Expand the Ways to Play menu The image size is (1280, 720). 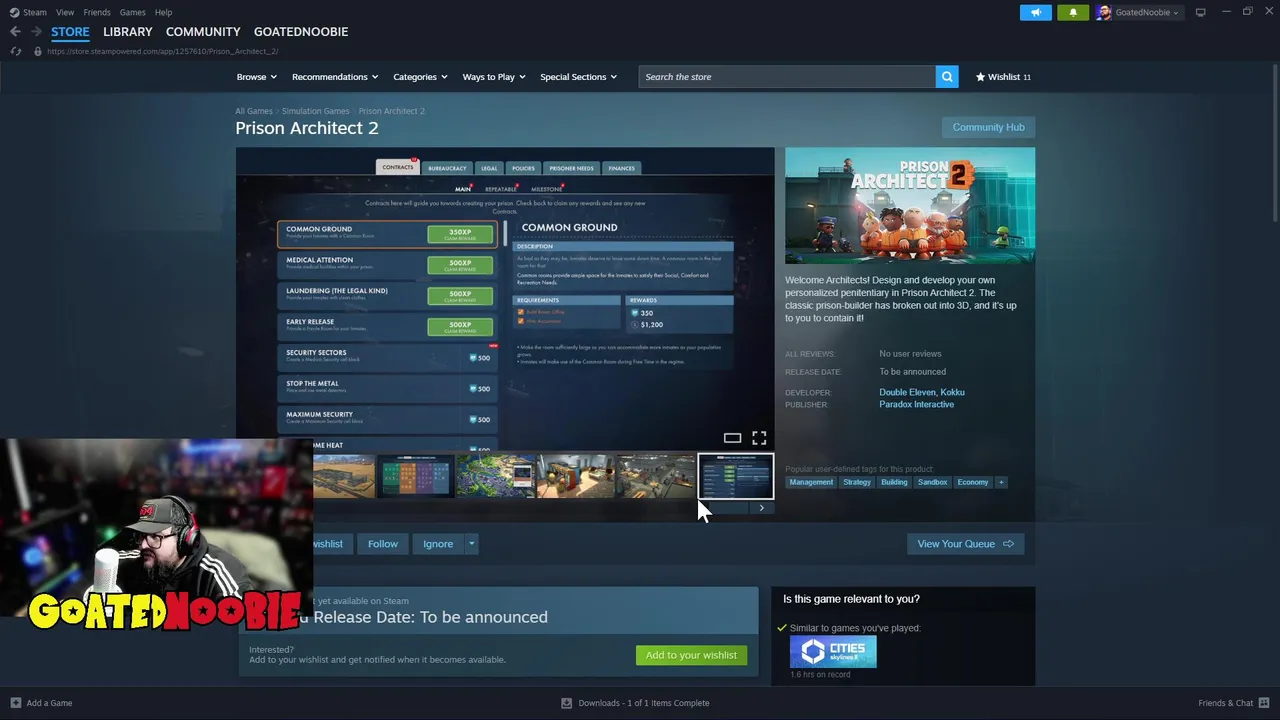coord(494,77)
